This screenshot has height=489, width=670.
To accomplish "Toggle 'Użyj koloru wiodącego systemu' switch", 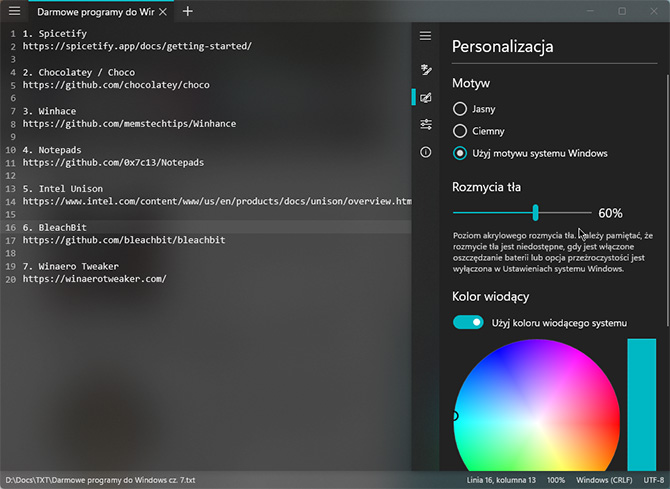I will pos(468,322).
